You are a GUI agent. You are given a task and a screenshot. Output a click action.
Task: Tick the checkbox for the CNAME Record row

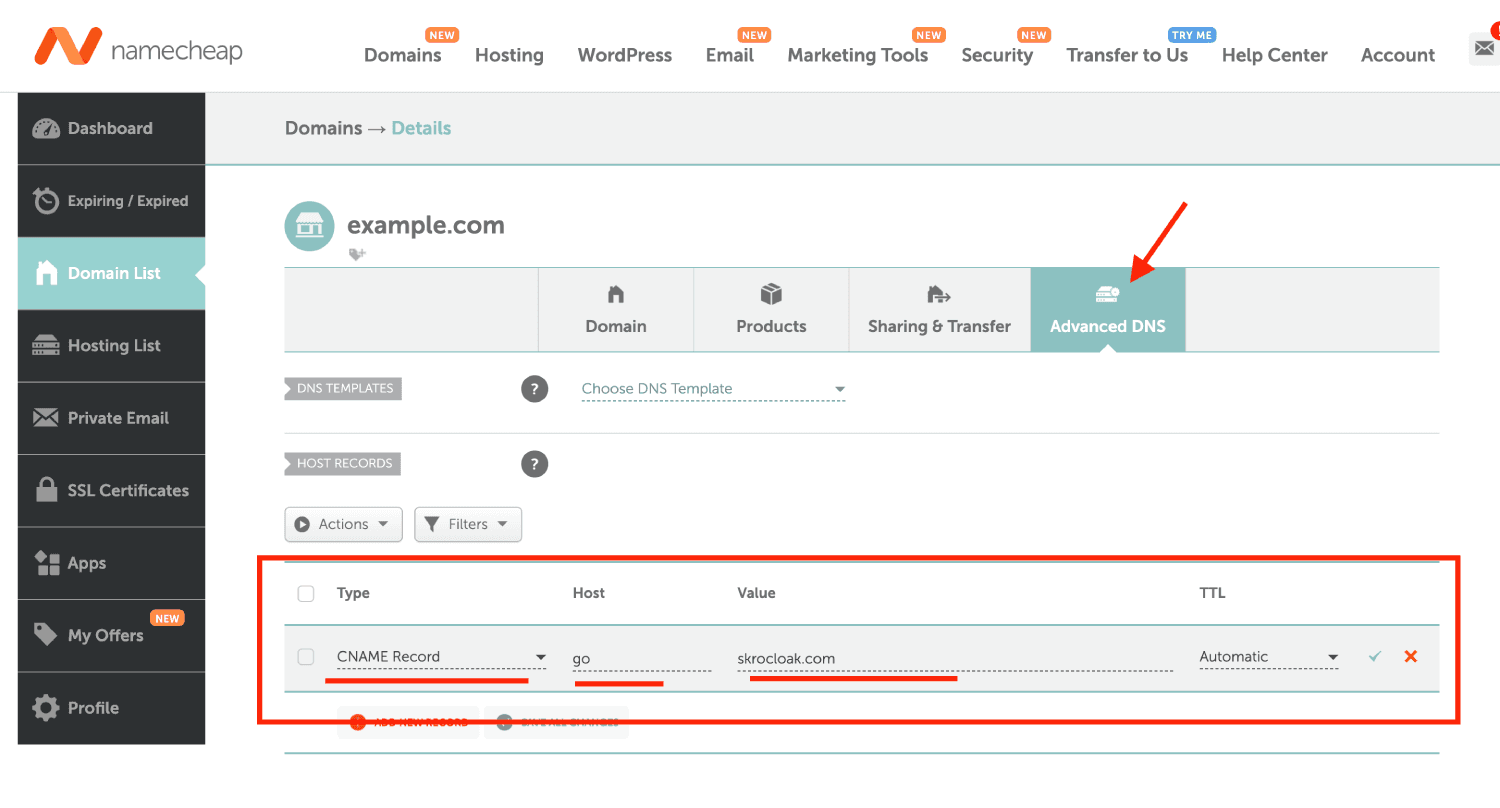(306, 657)
